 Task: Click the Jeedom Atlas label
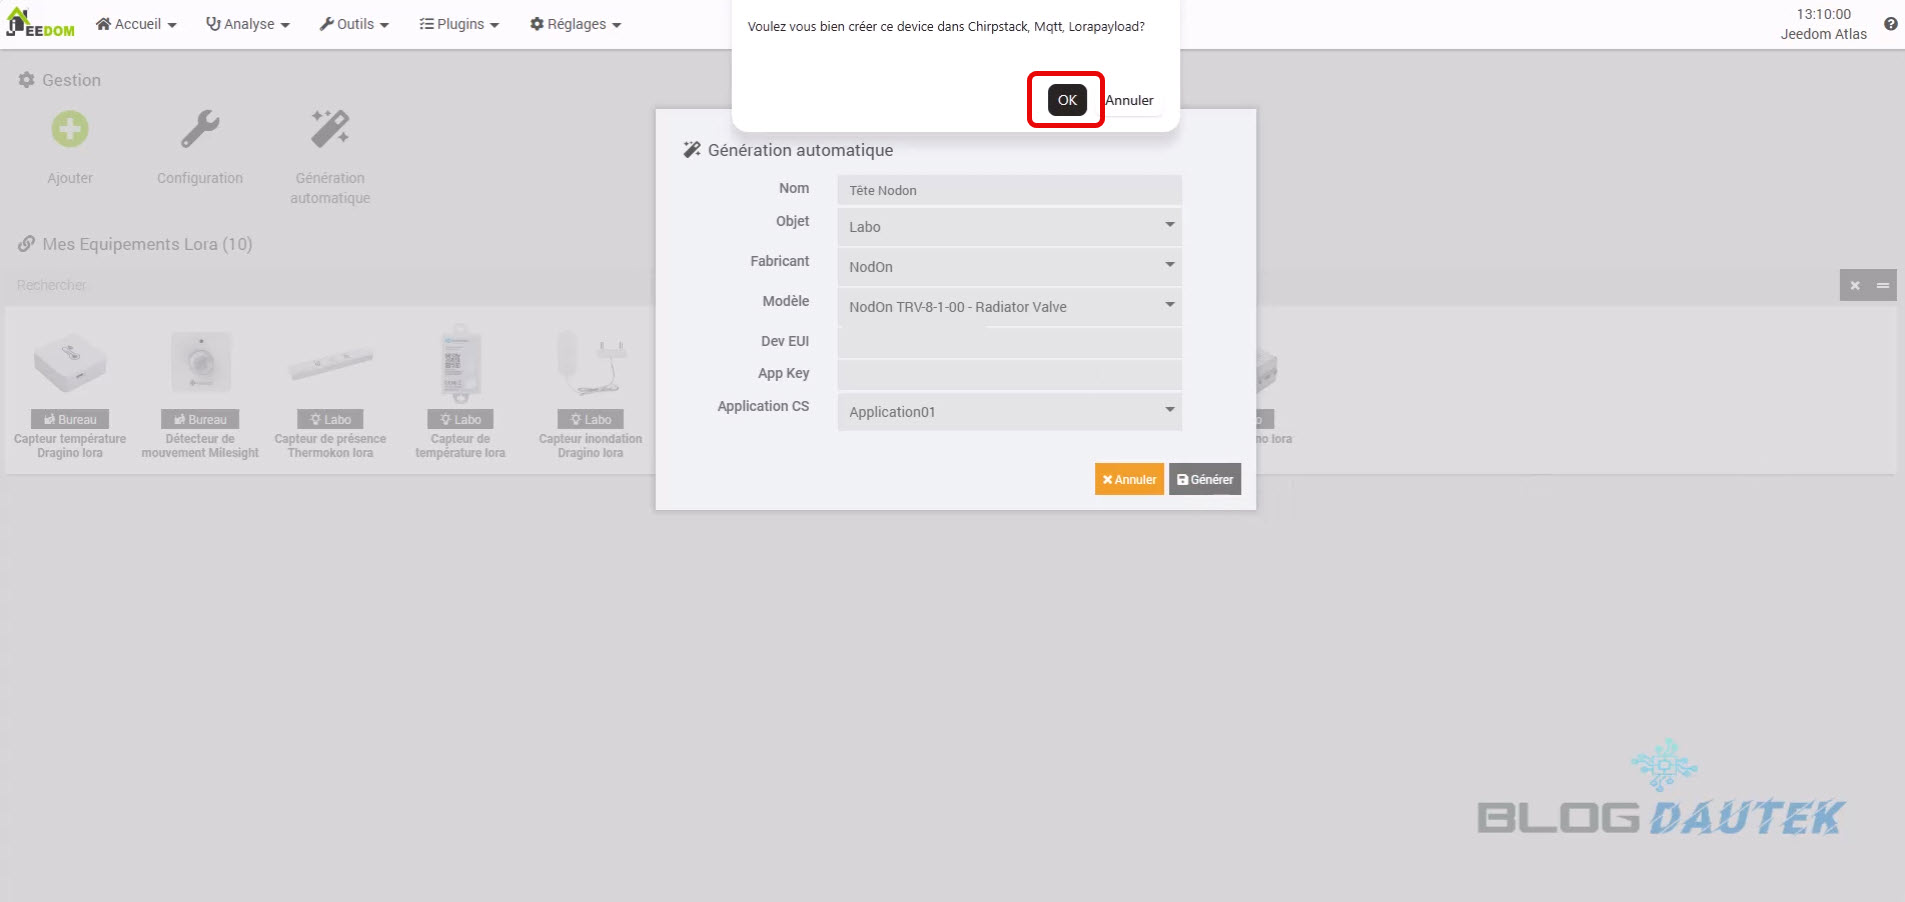point(1823,34)
